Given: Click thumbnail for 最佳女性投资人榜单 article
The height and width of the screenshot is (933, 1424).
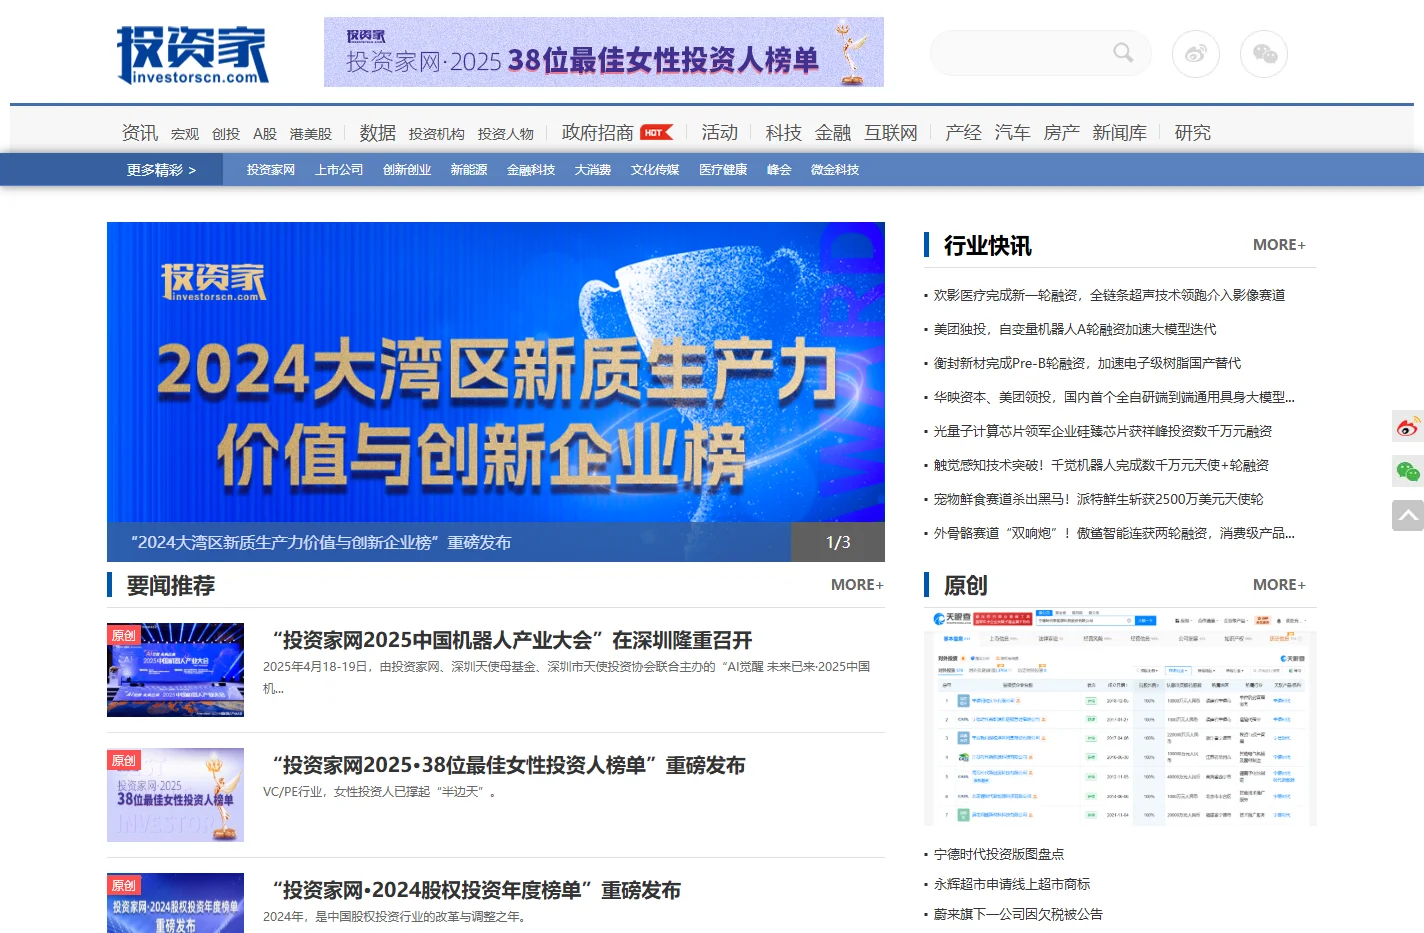Looking at the screenshot, I should [175, 795].
